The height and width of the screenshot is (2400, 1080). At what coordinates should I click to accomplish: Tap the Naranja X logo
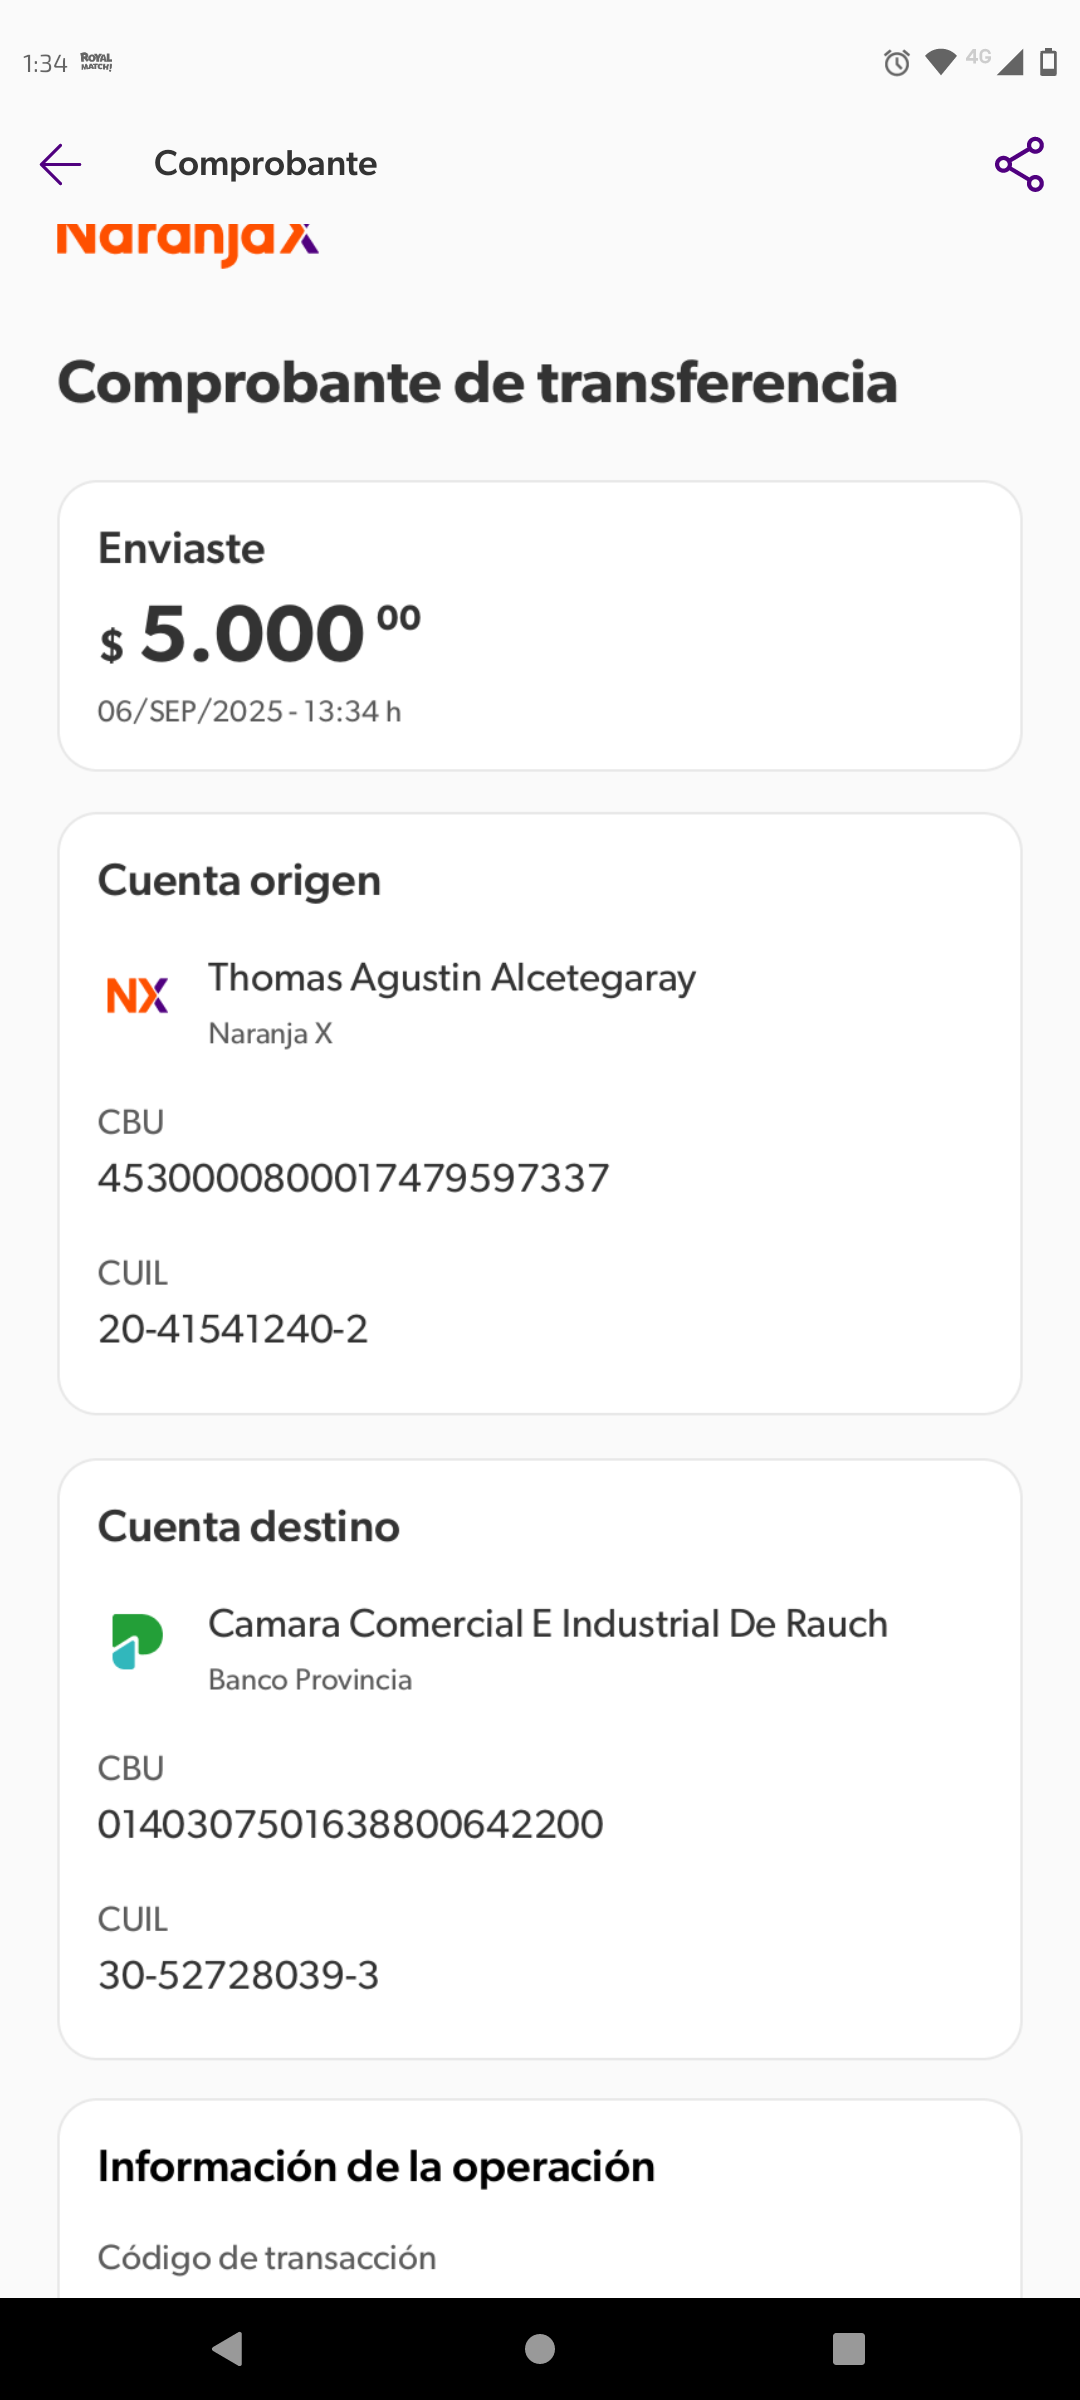pyautogui.click(x=188, y=242)
